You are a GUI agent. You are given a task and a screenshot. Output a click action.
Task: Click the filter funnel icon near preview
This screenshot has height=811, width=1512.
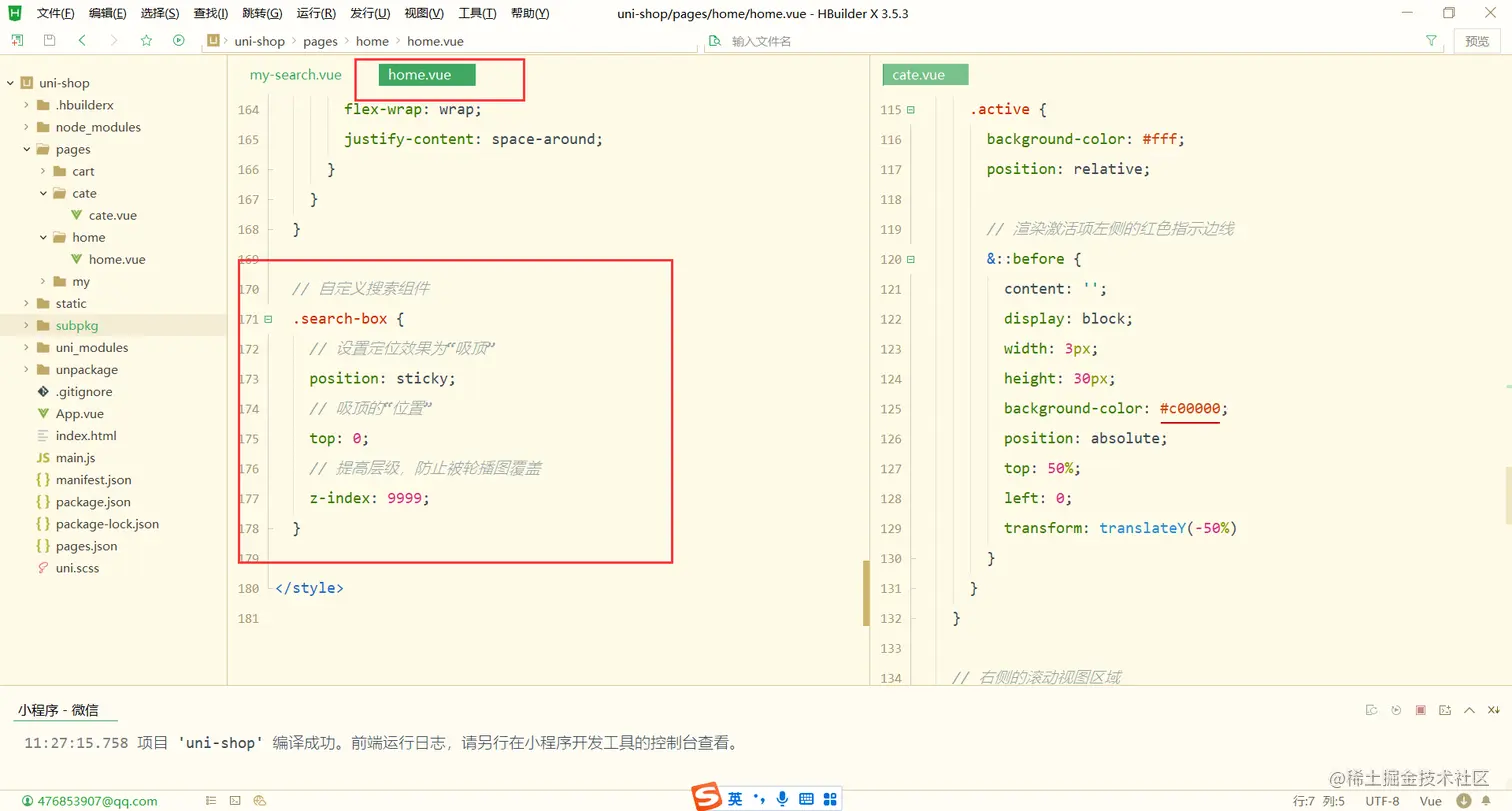[x=1431, y=41]
